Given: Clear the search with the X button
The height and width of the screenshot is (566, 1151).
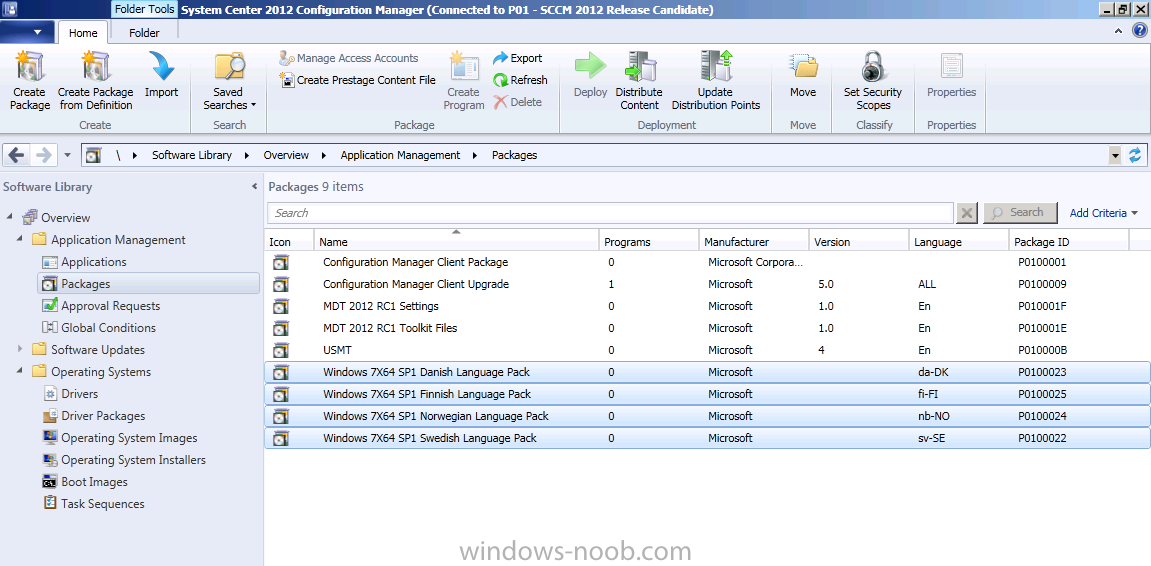Looking at the screenshot, I should pos(967,213).
